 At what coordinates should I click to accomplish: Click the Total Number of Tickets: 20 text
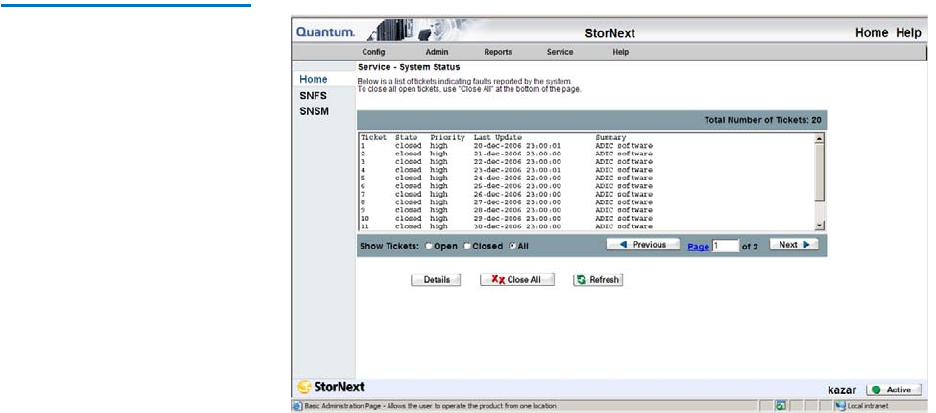763,120
